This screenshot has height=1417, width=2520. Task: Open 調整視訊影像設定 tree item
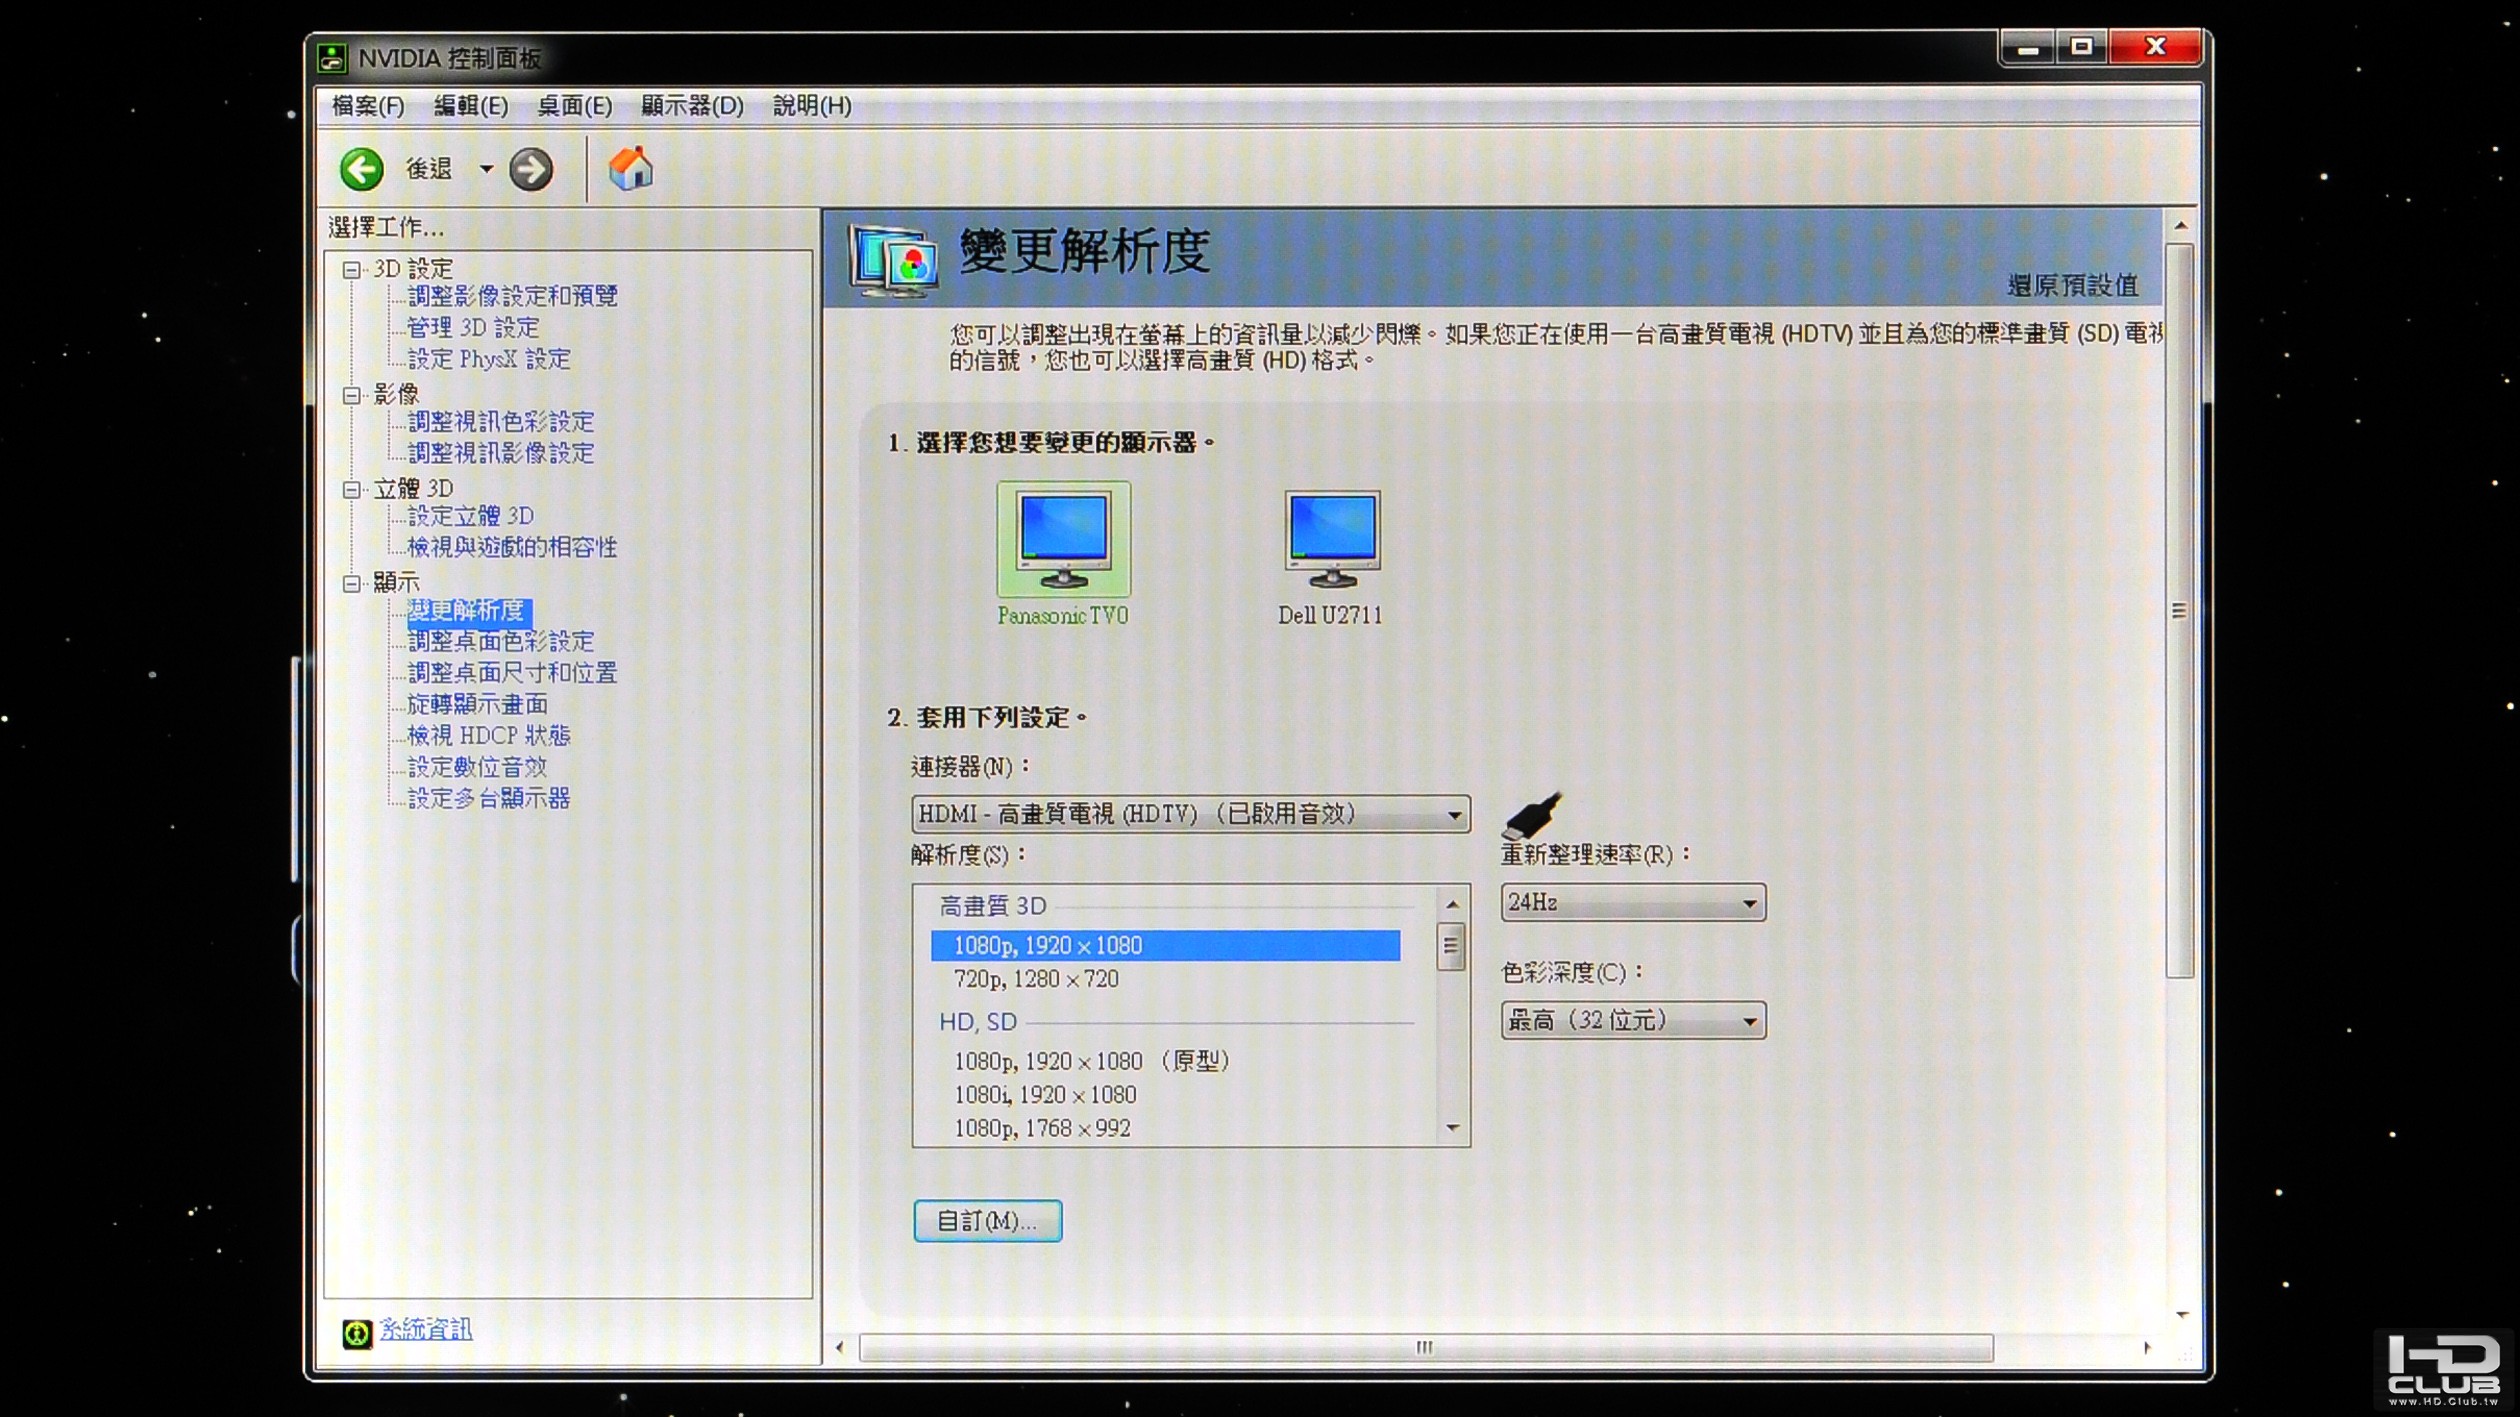[x=501, y=453]
